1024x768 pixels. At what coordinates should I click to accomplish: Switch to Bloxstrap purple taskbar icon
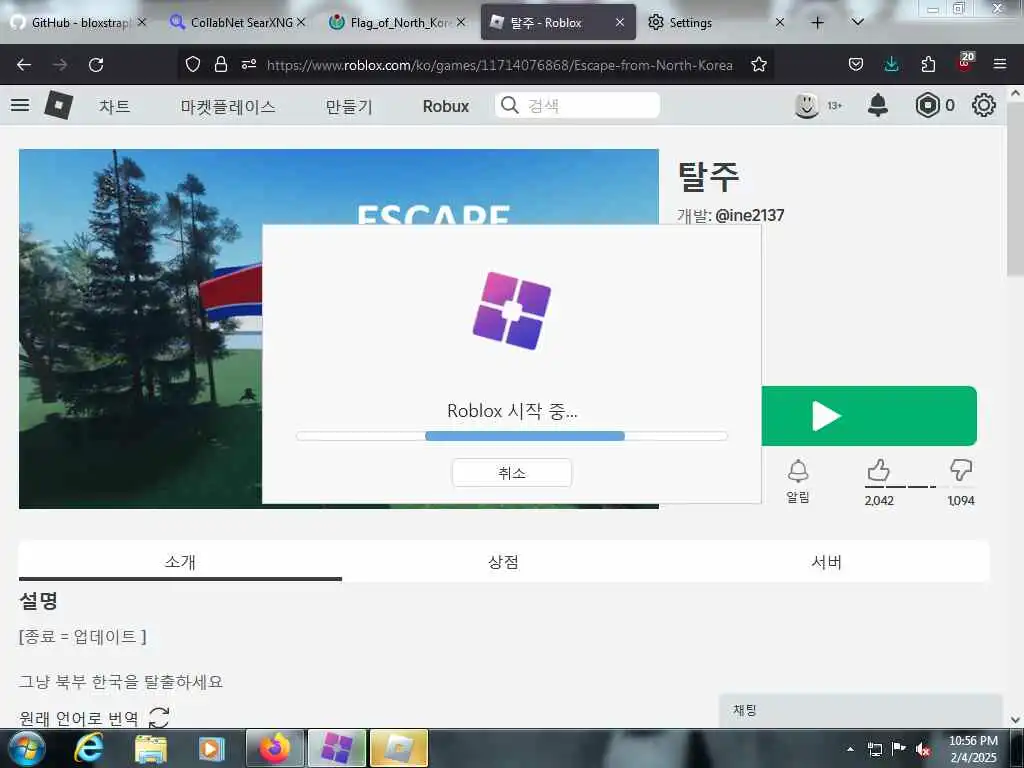tap(337, 748)
